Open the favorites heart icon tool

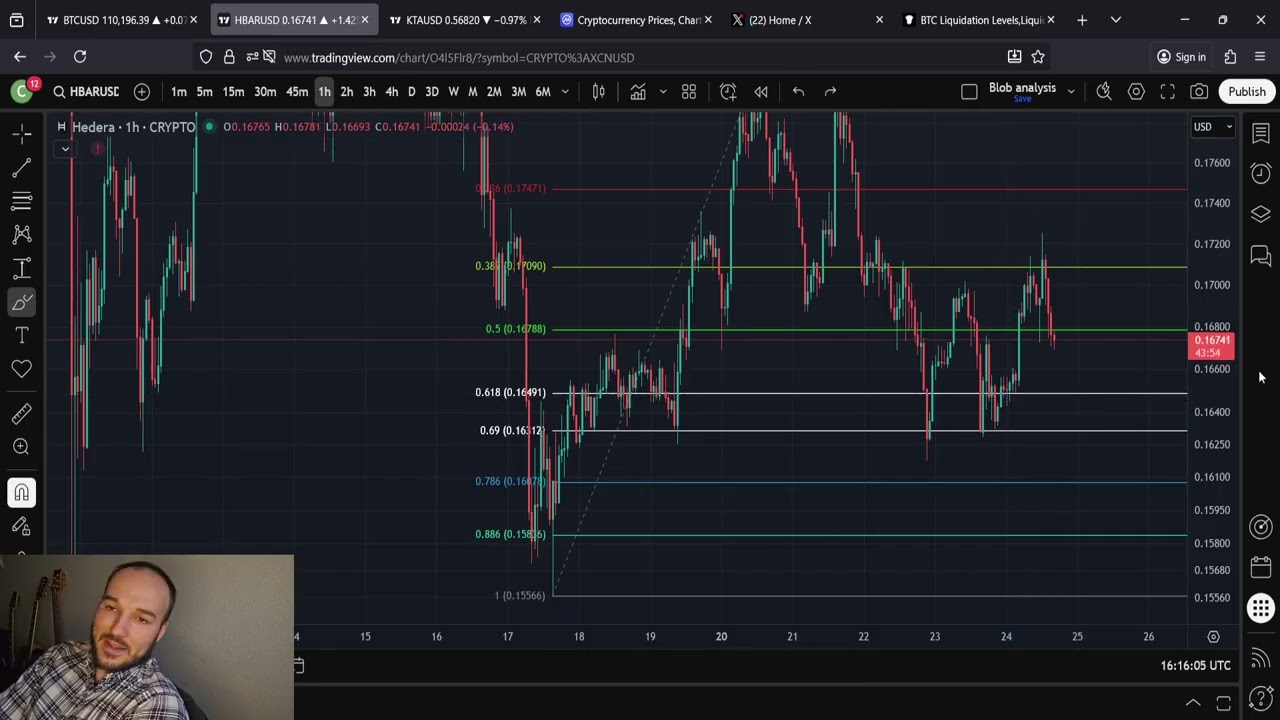22,369
